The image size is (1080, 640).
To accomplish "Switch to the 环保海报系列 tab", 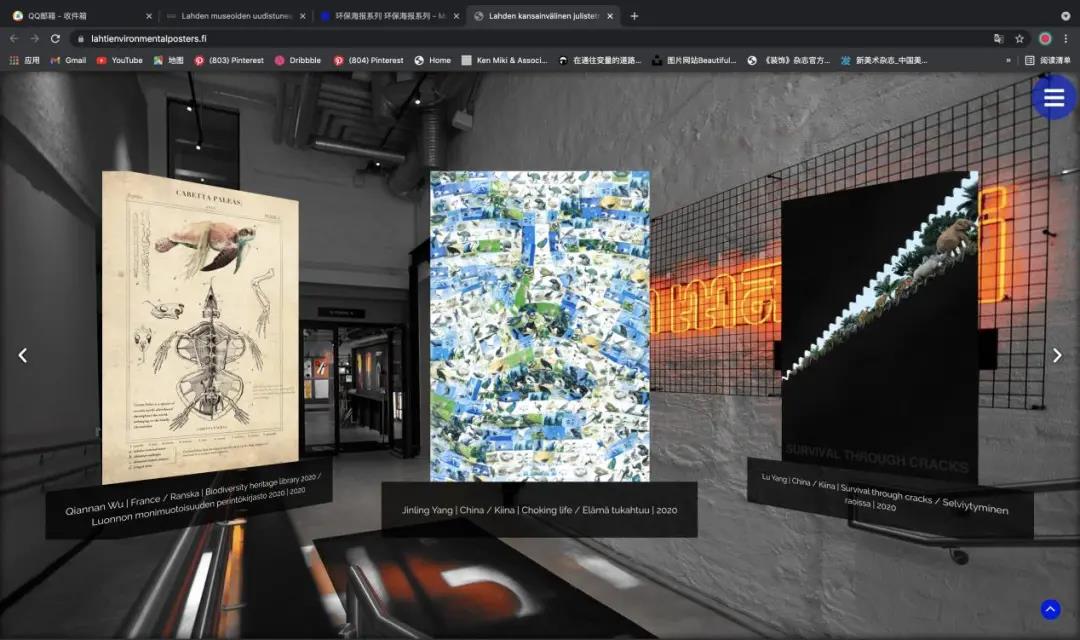I will [388, 16].
